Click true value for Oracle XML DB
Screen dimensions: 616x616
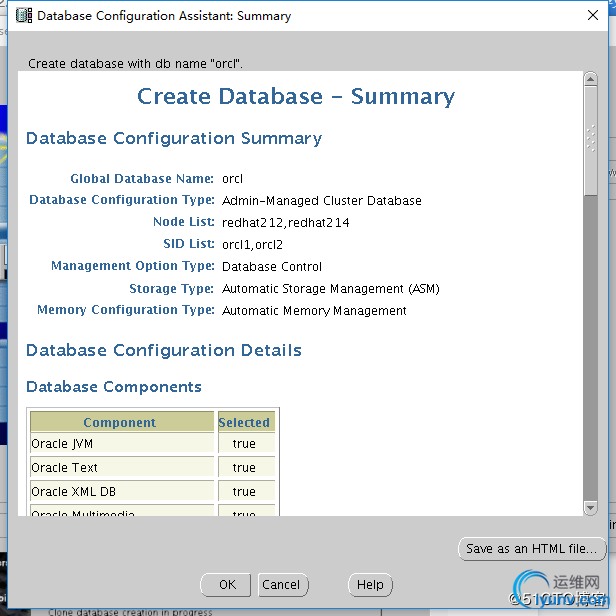coord(244,491)
